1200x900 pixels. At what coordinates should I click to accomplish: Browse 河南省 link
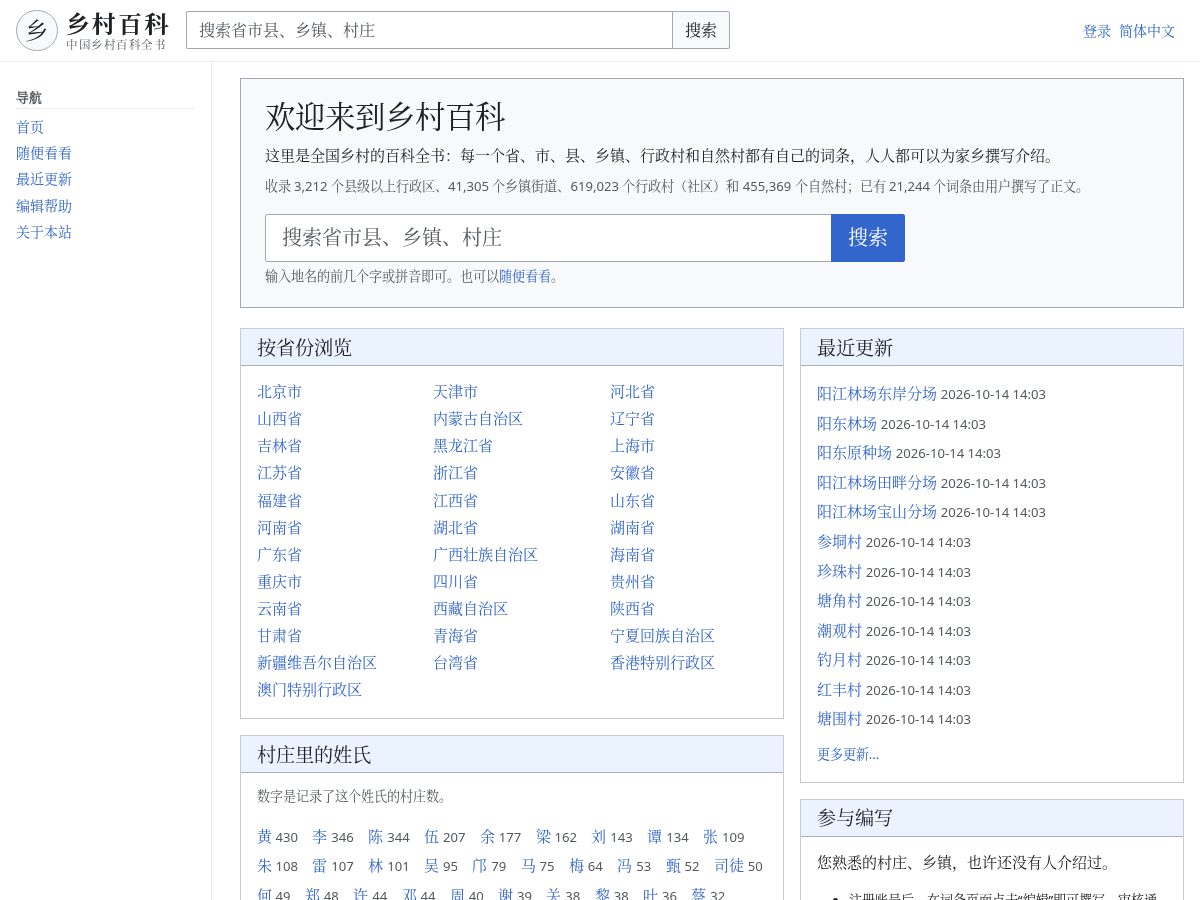pyautogui.click(x=279, y=527)
